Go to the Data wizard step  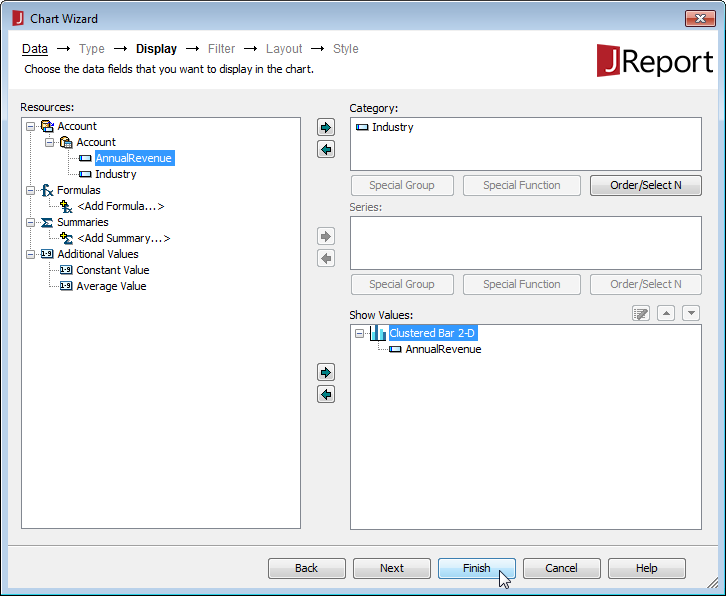click(x=35, y=49)
